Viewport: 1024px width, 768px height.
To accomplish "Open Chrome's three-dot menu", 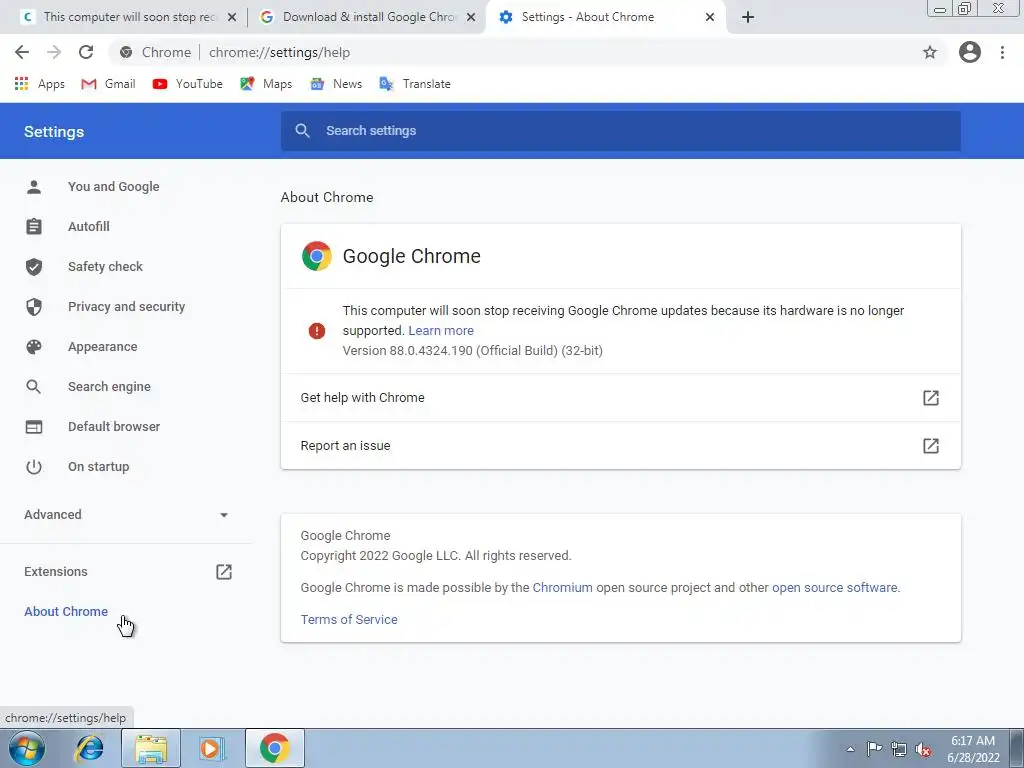I will pyautogui.click(x=1002, y=52).
